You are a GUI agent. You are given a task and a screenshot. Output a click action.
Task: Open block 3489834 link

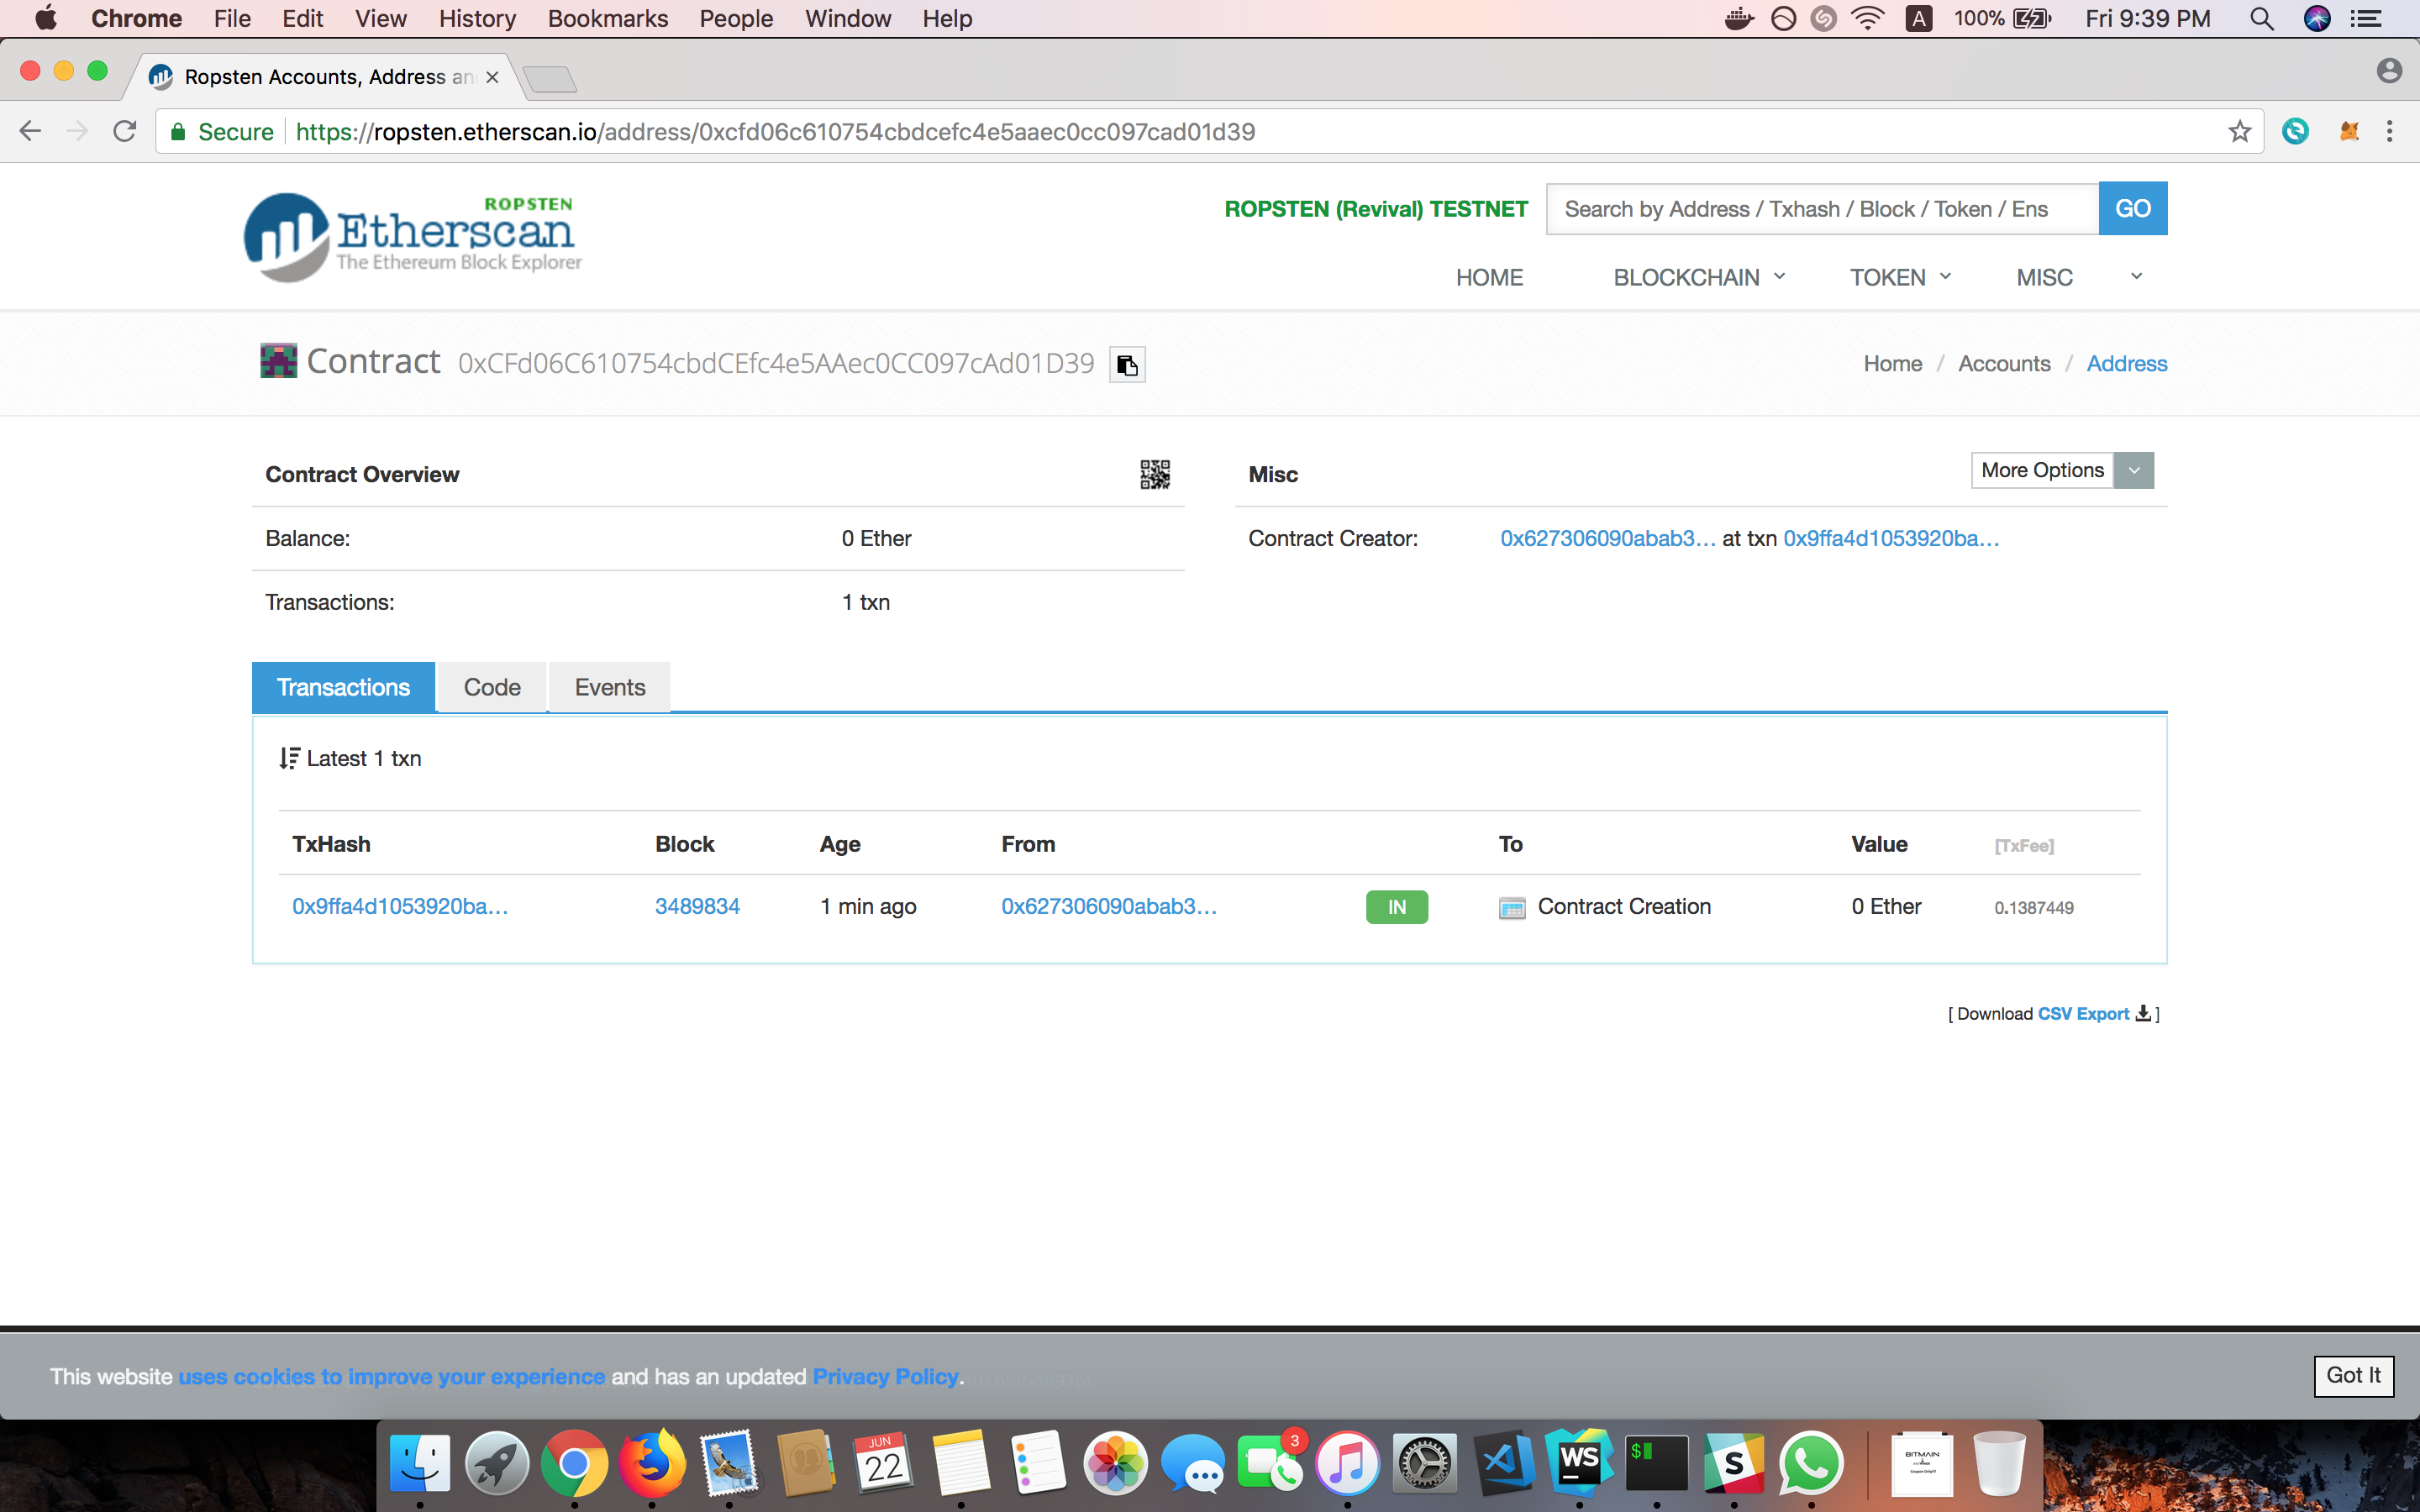(697, 906)
